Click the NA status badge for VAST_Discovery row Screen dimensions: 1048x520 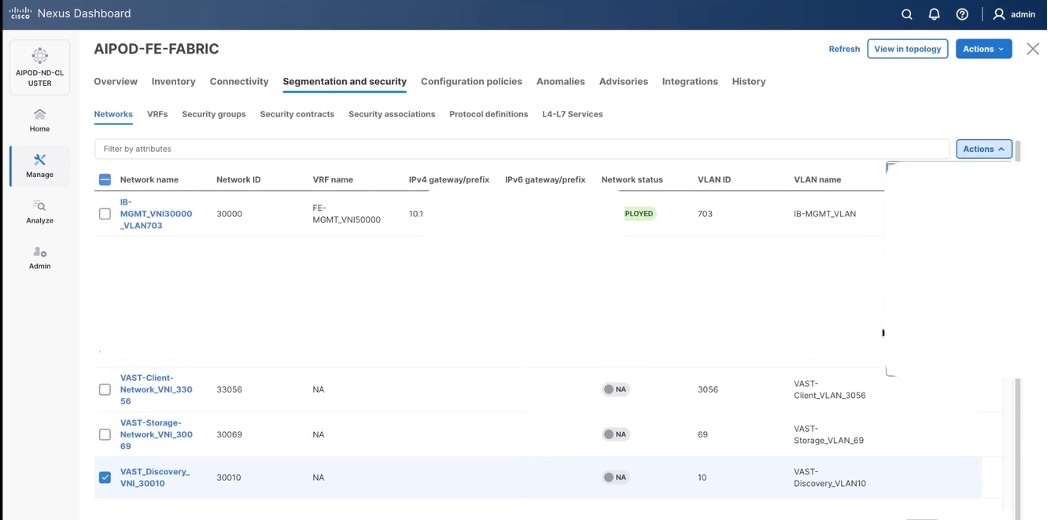[x=616, y=477]
